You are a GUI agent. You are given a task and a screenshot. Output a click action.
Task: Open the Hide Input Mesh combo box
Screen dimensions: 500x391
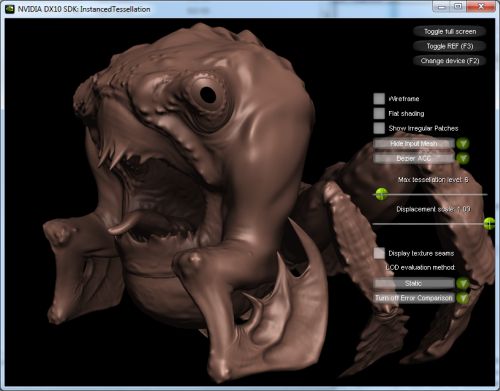click(x=413, y=144)
